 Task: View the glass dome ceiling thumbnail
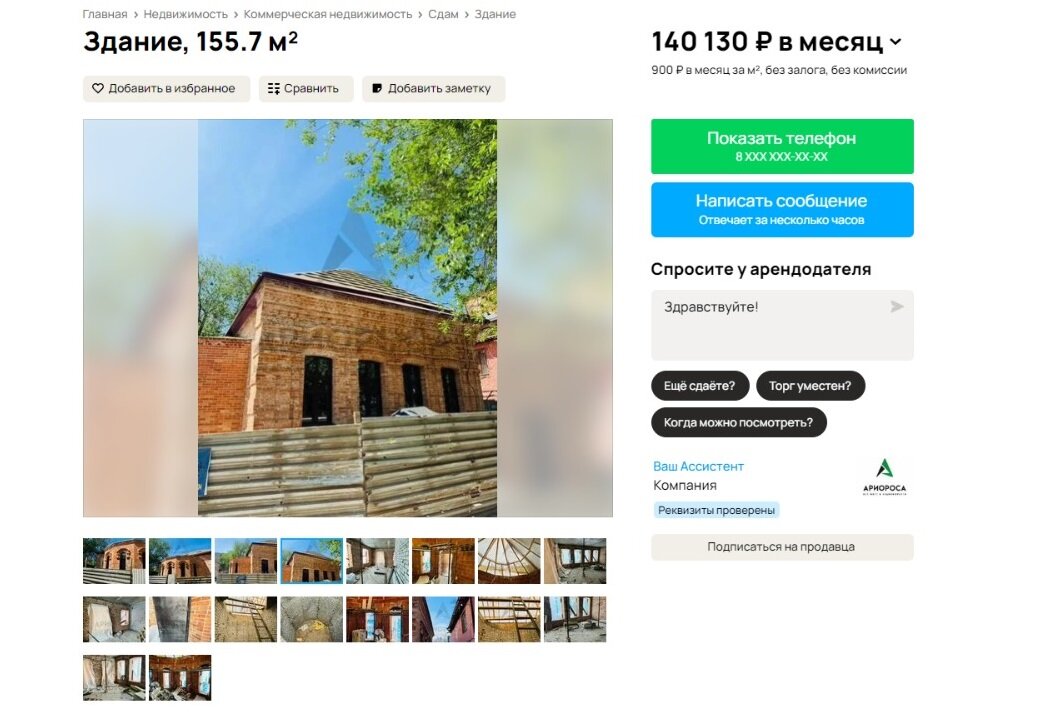click(509, 561)
